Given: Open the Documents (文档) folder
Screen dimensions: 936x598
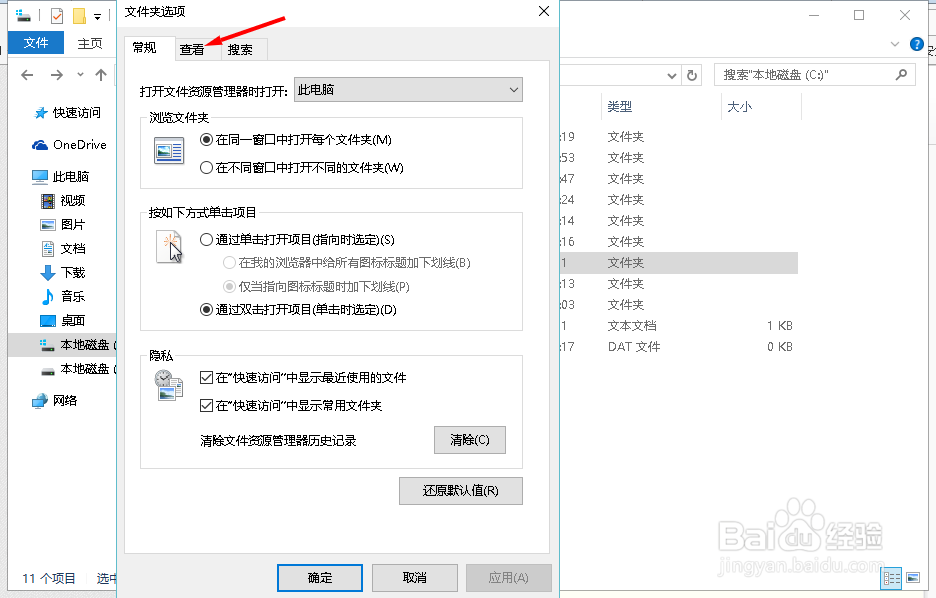Looking at the screenshot, I should [x=63, y=249].
